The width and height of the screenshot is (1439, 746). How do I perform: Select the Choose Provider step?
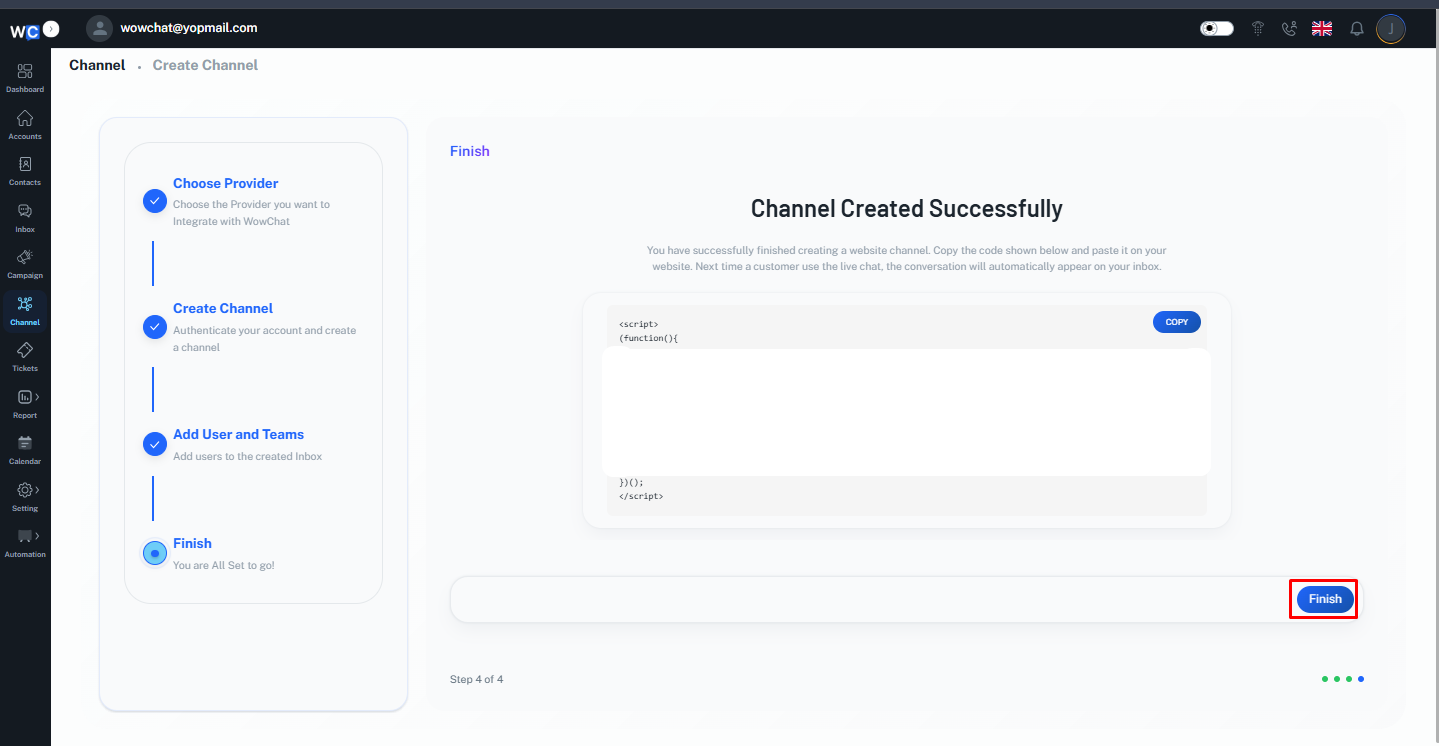226,183
